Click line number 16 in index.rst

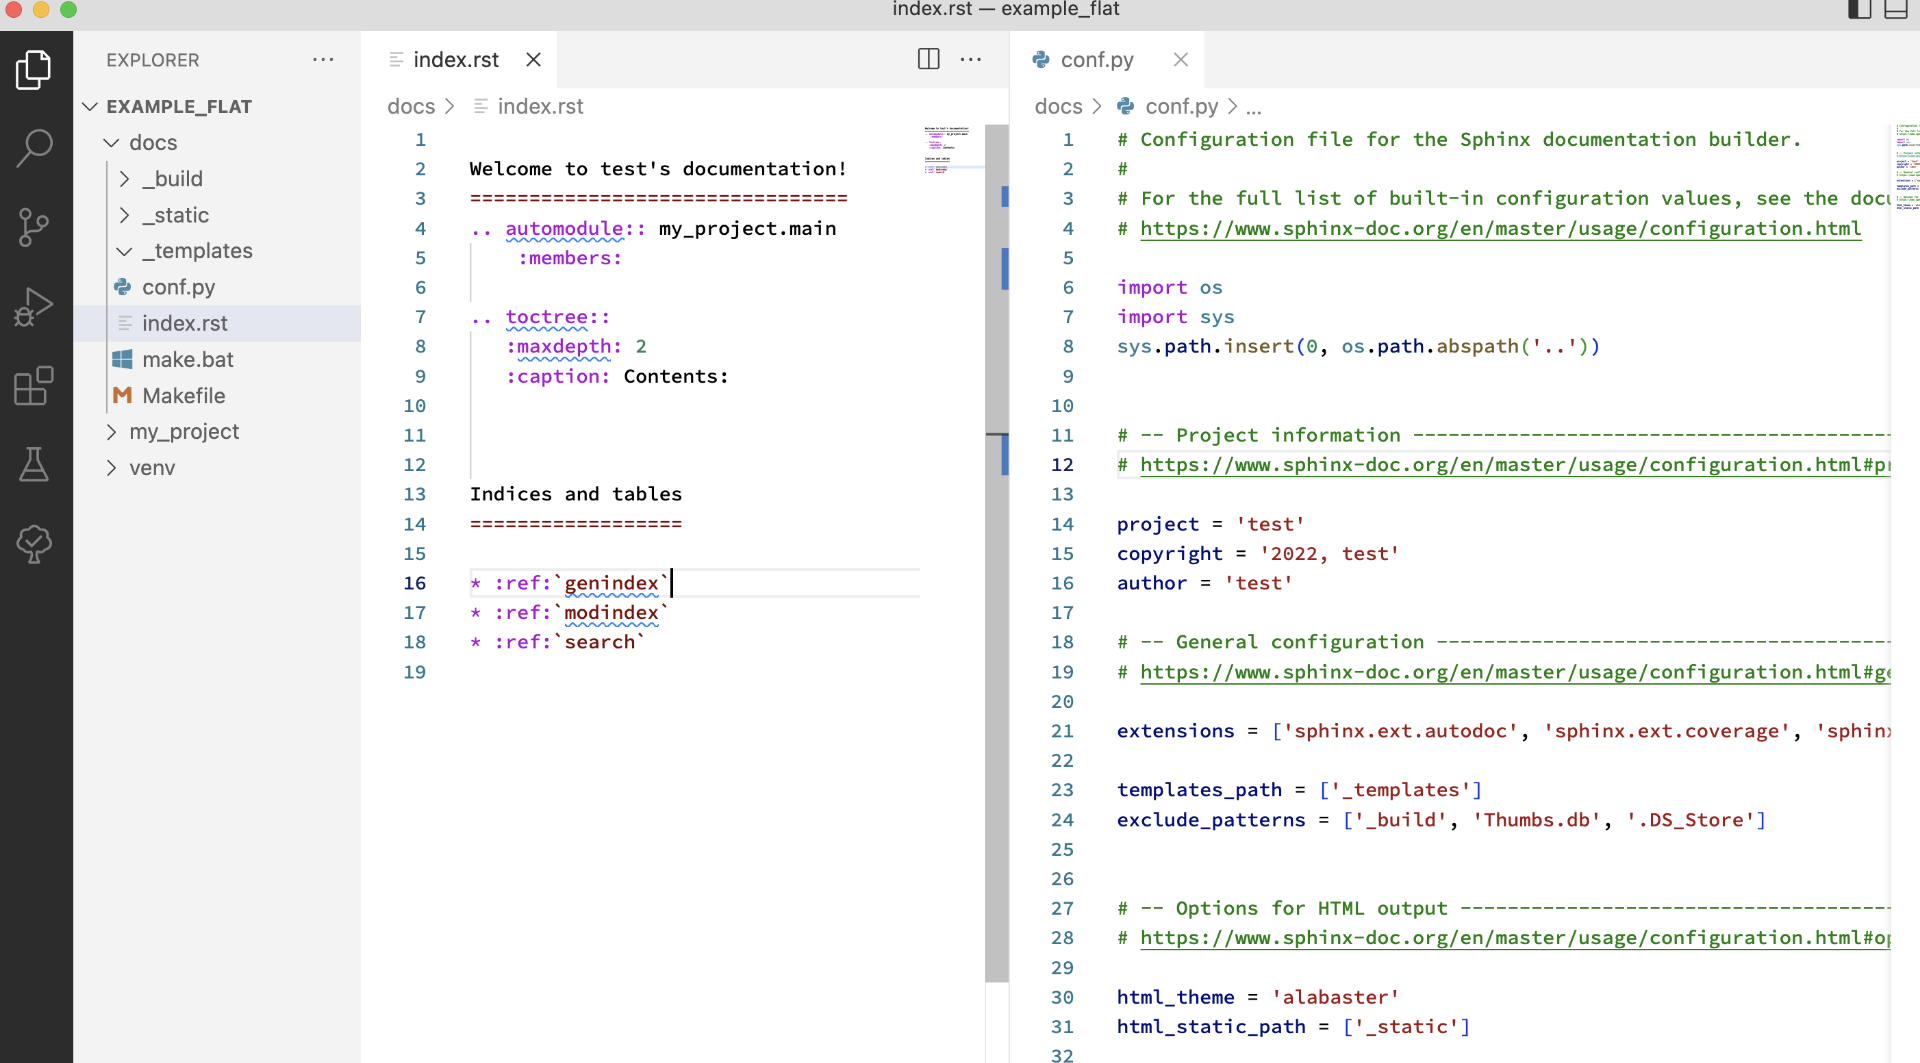click(x=414, y=583)
